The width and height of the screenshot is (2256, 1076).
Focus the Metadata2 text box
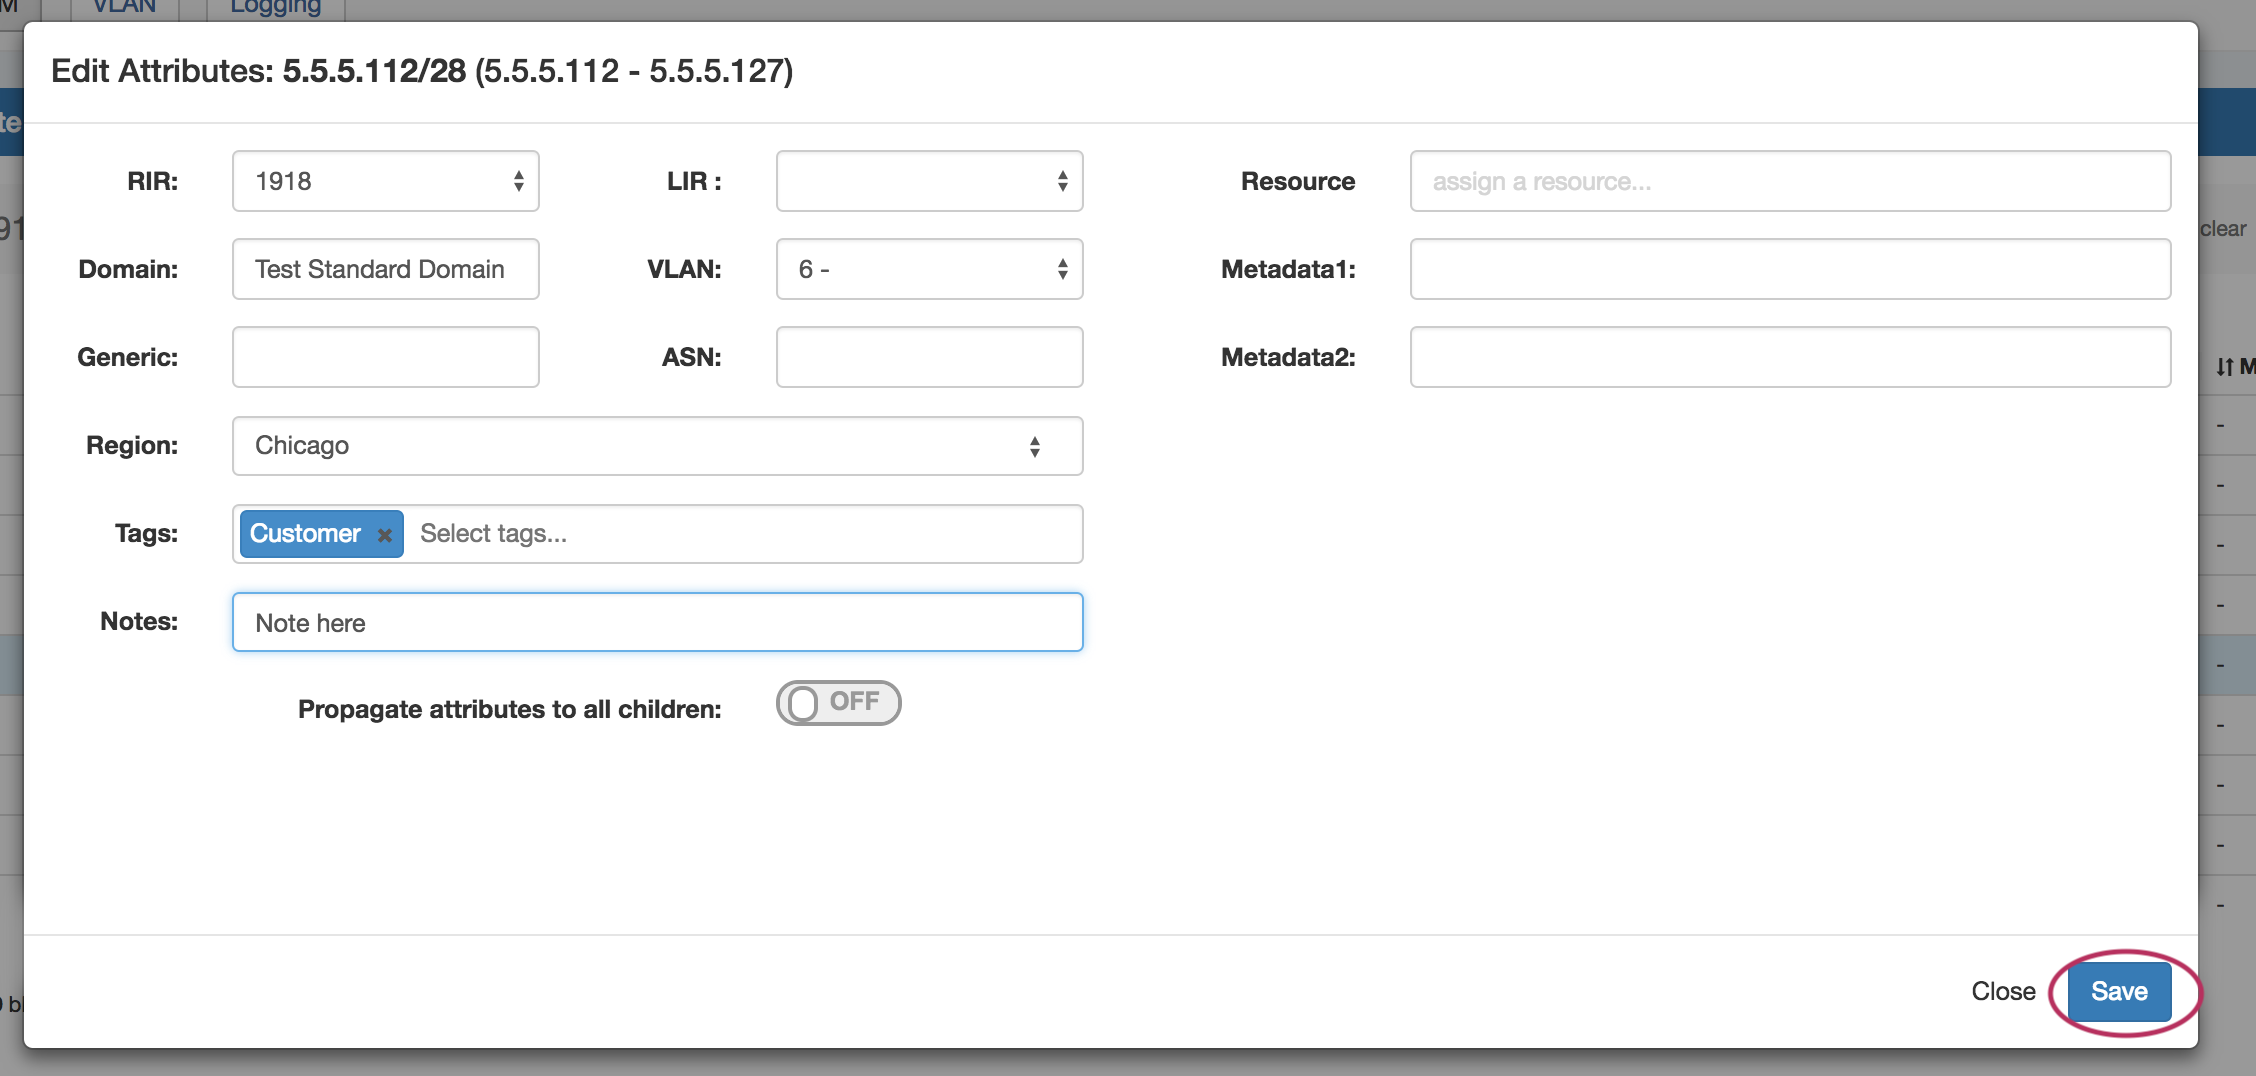pos(1789,357)
